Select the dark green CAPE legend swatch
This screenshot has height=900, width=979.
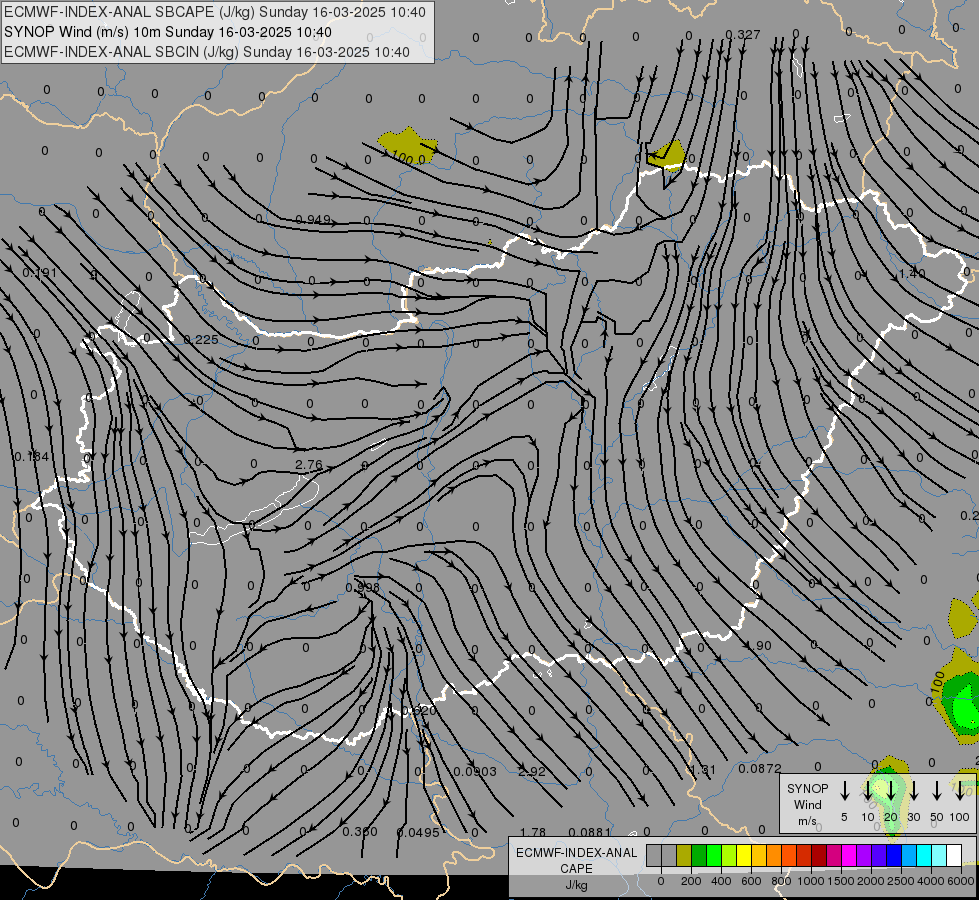pos(699,855)
